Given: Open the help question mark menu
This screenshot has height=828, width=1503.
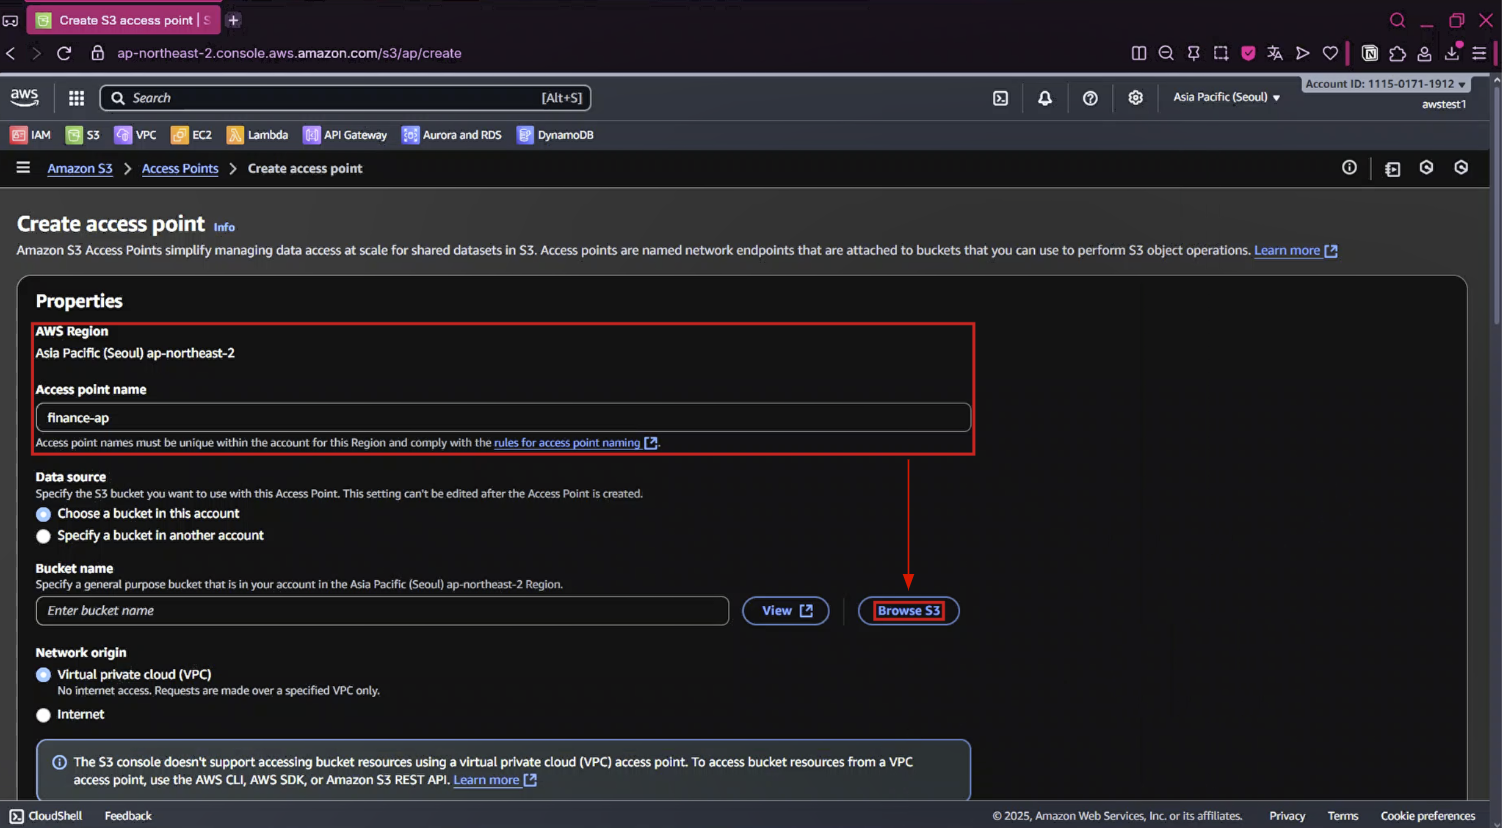Looking at the screenshot, I should (1090, 98).
